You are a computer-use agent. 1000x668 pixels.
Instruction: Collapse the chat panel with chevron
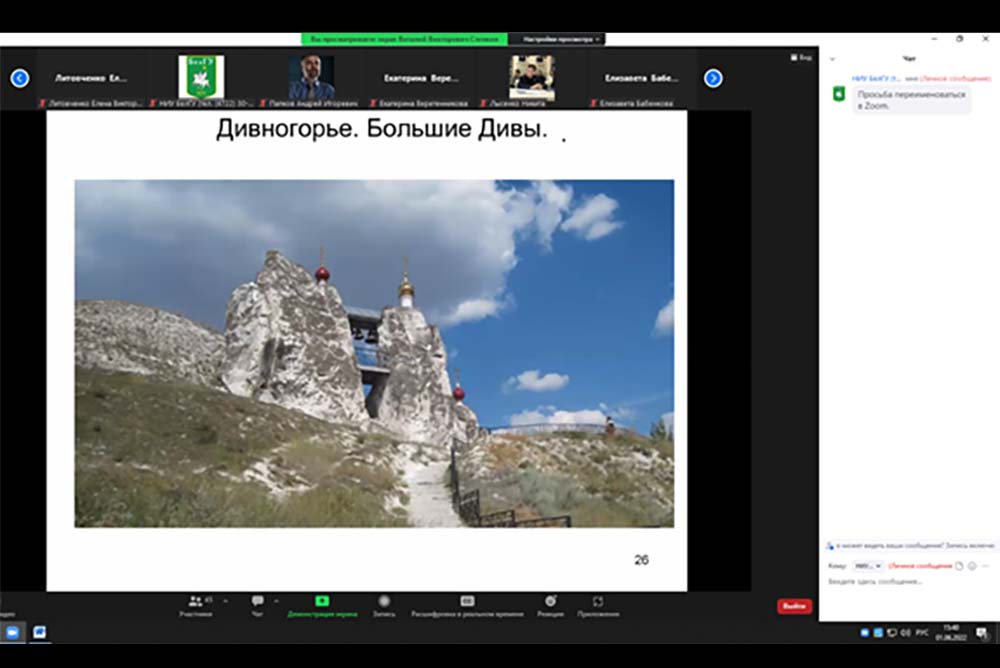pyautogui.click(x=832, y=59)
